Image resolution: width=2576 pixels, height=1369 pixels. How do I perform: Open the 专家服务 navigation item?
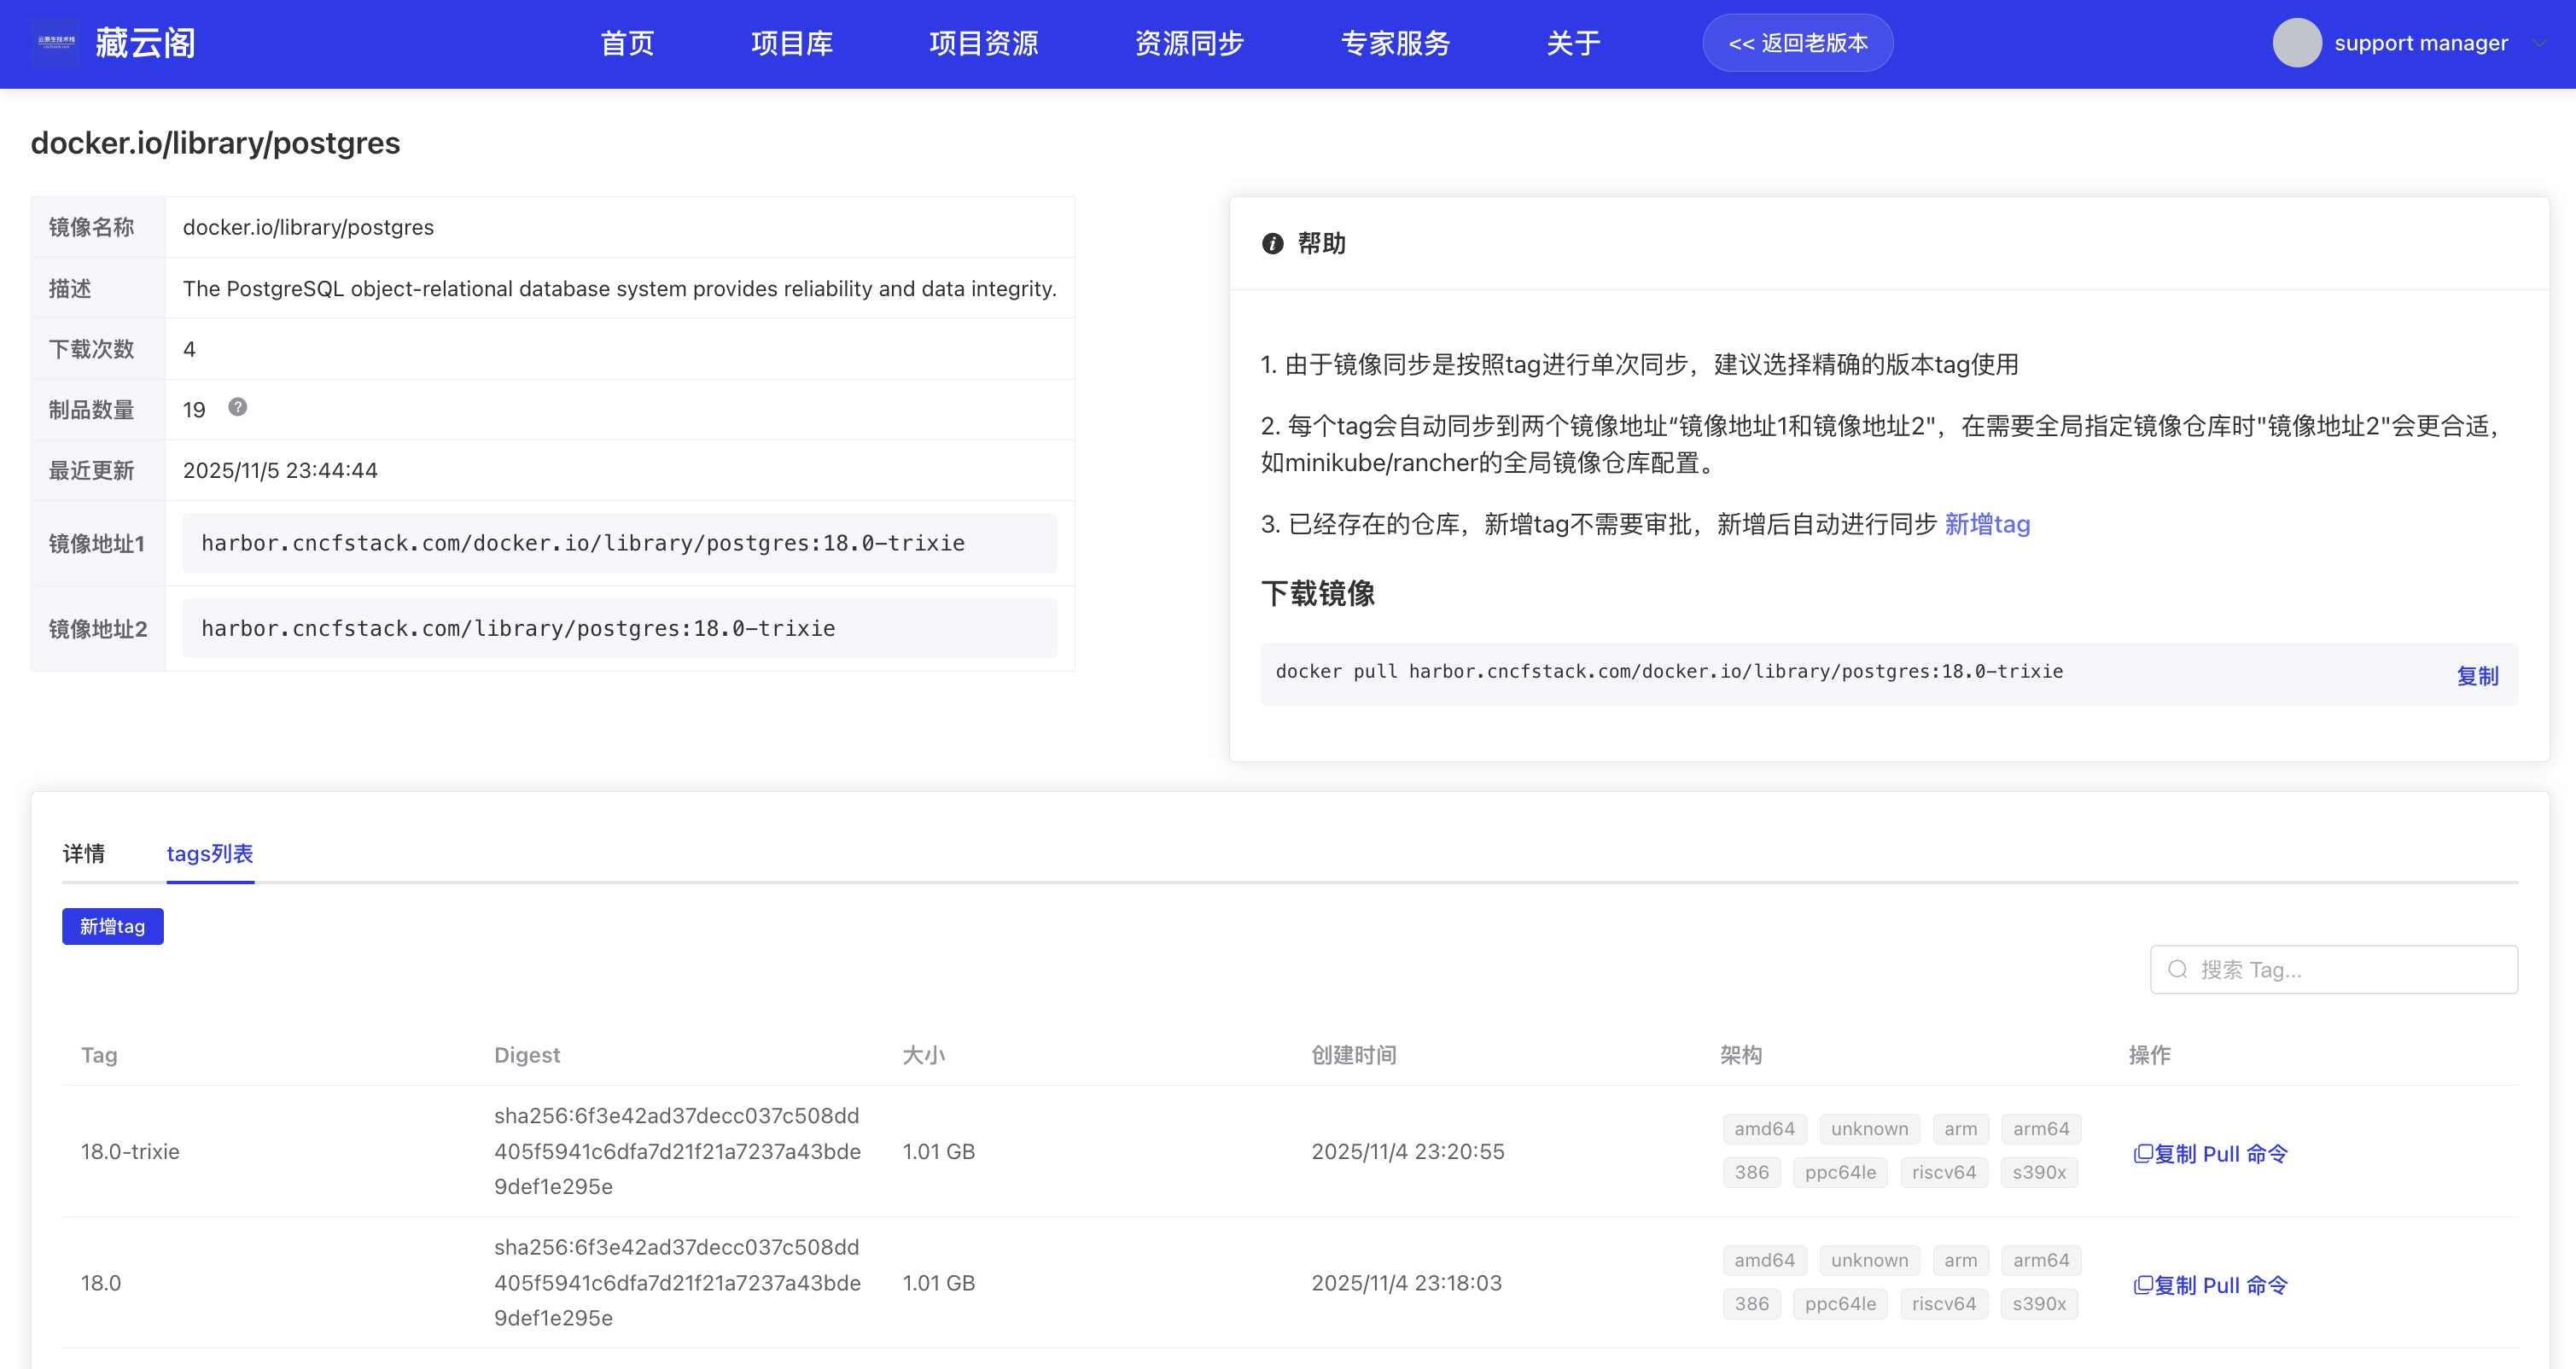point(1395,43)
